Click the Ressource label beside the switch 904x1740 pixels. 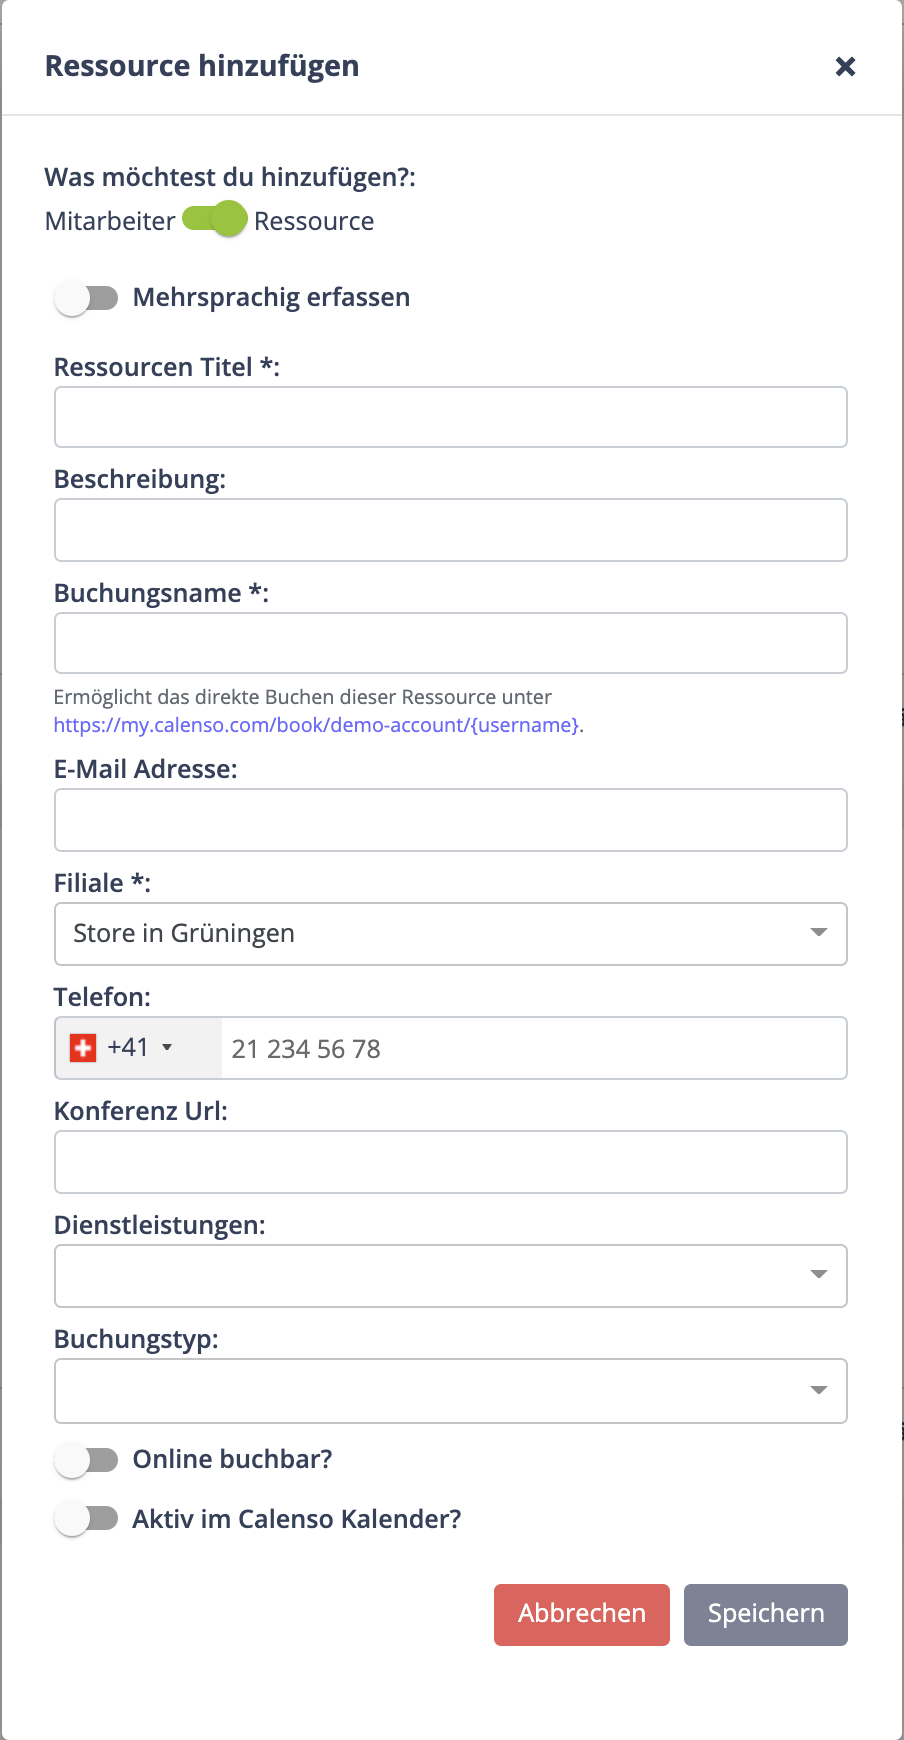click(314, 221)
